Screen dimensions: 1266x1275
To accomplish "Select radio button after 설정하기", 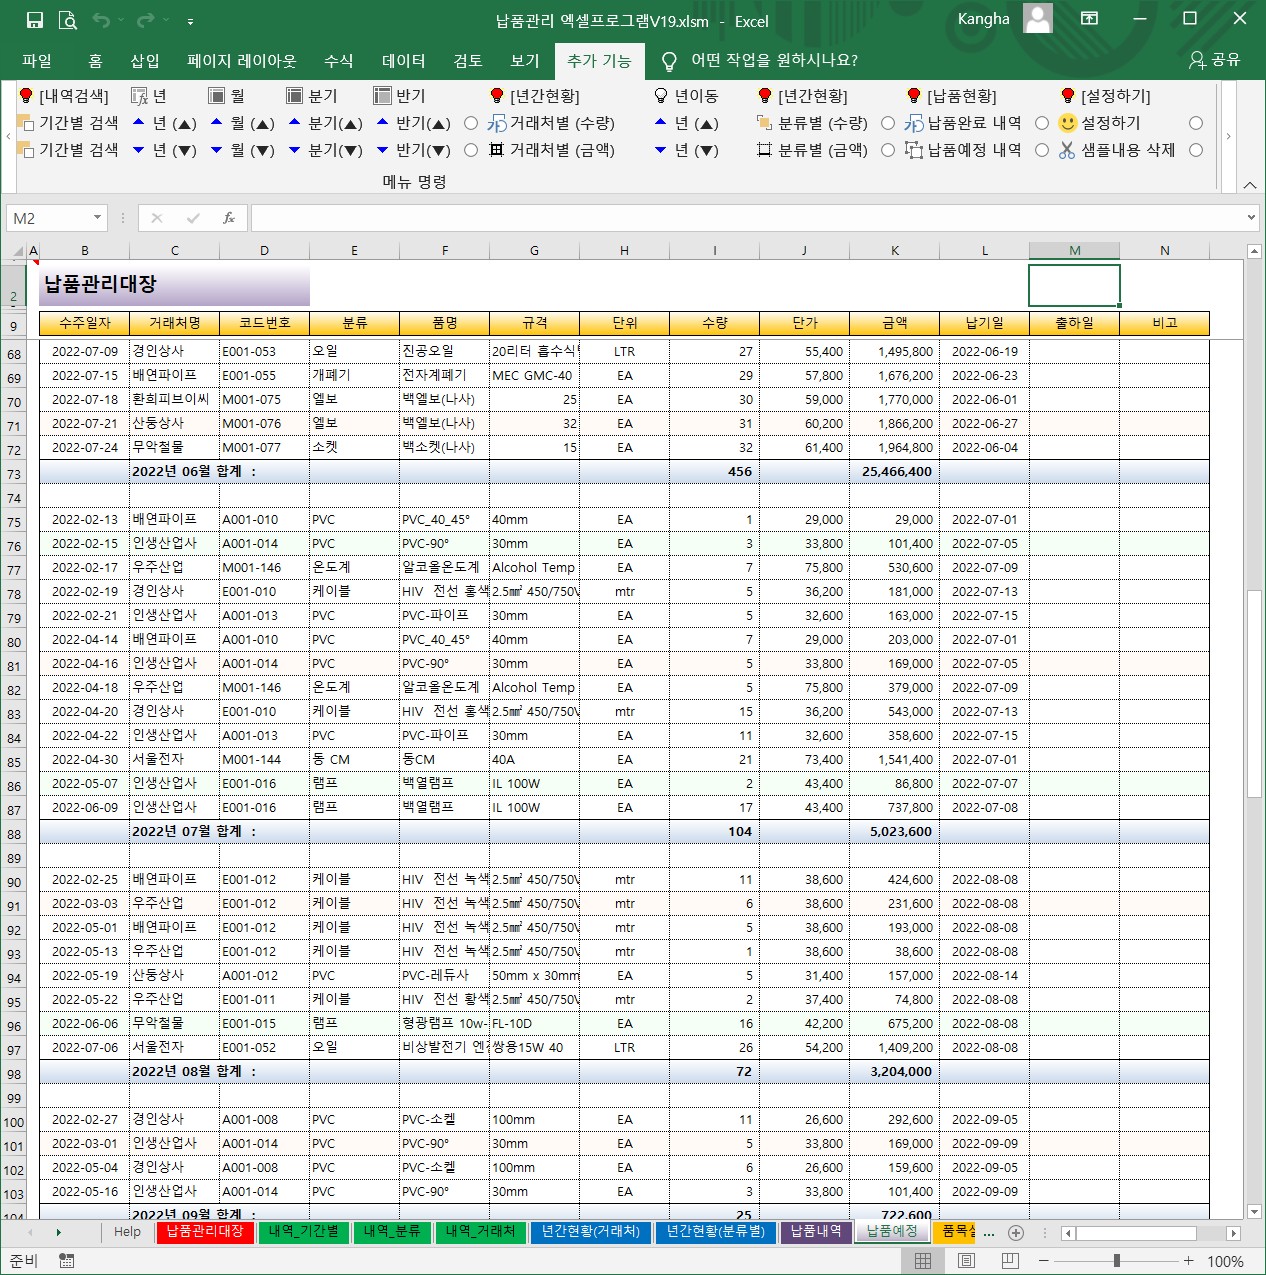I will 1196,123.
